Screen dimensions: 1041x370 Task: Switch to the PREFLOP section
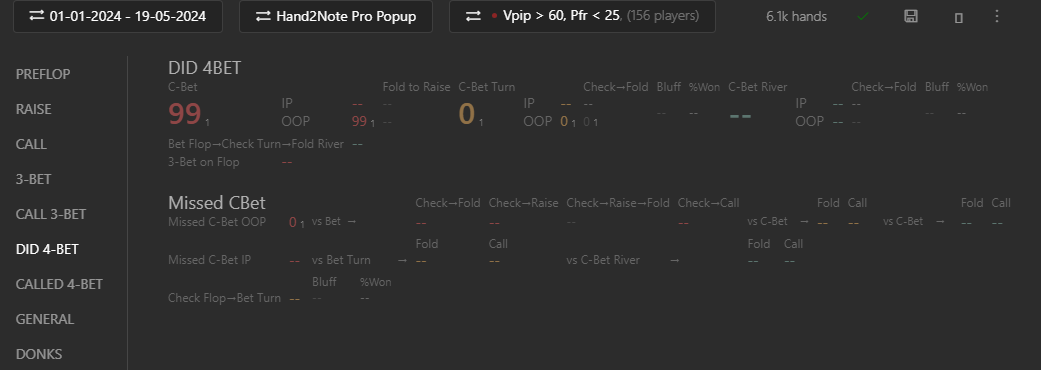[x=43, y=74]
